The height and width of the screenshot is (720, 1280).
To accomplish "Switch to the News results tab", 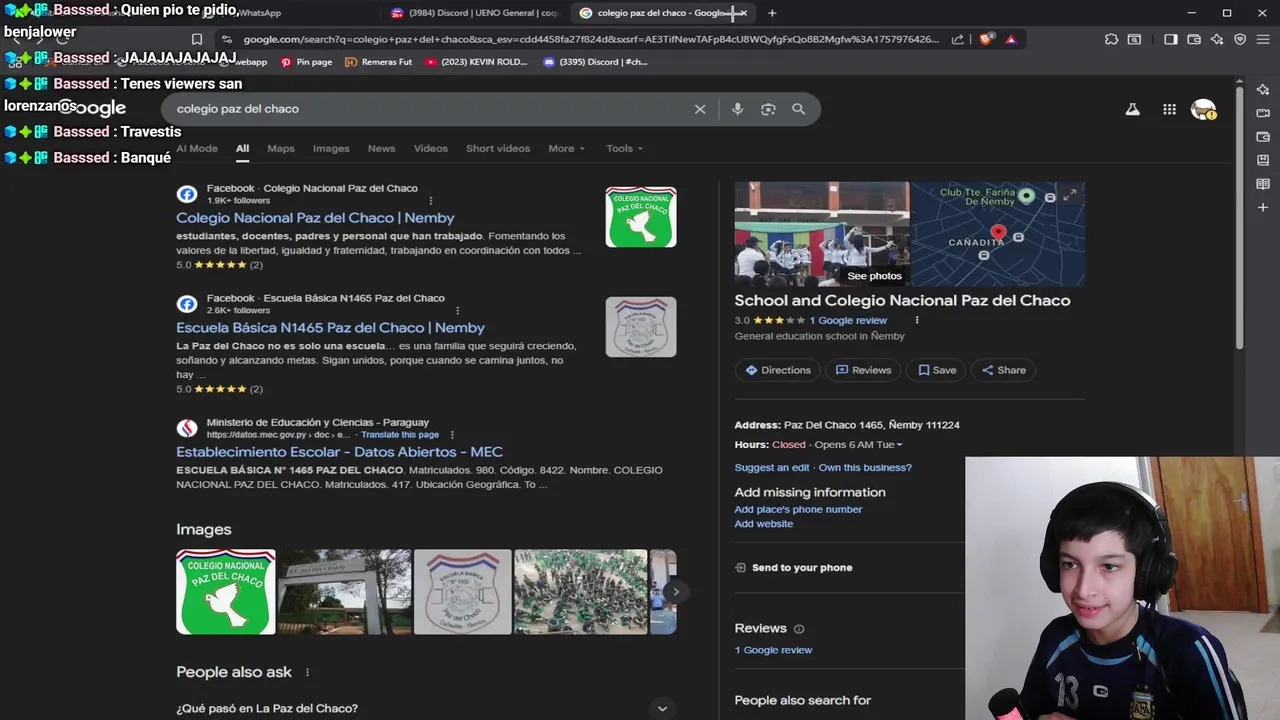I will [x=381, y=148].
